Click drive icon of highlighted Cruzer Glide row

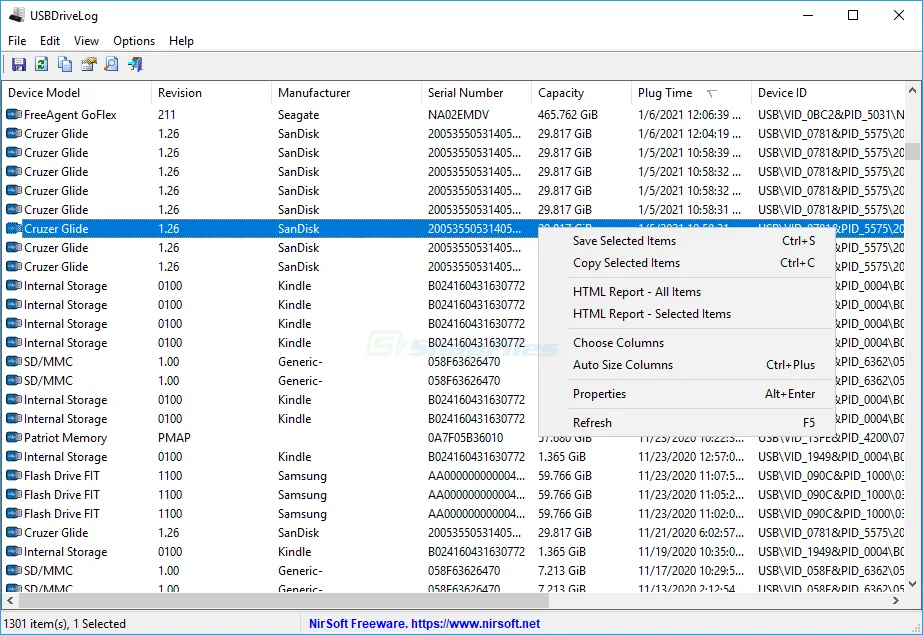[14, 228]
